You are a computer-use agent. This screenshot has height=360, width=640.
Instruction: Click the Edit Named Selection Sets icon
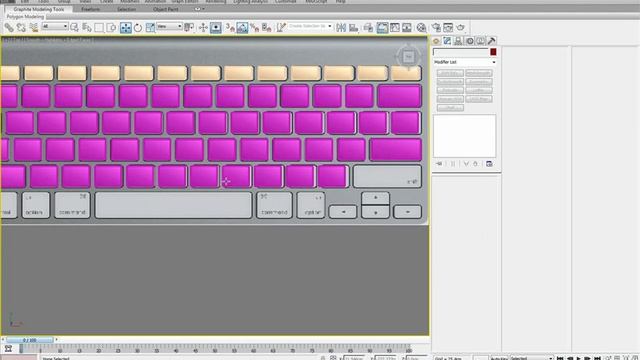click(x=281, y=28)
